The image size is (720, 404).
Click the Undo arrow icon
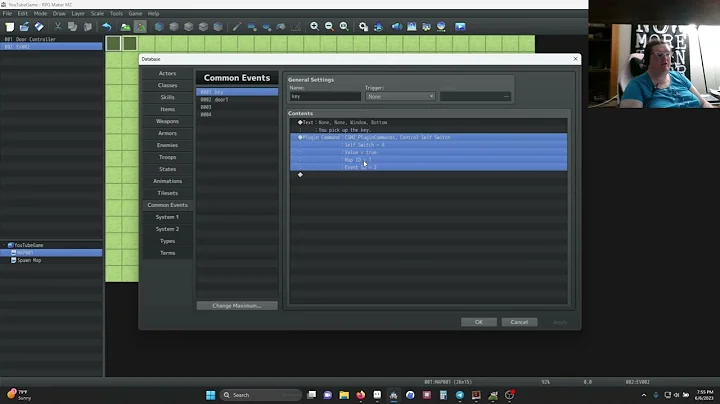tap(107, 27)
